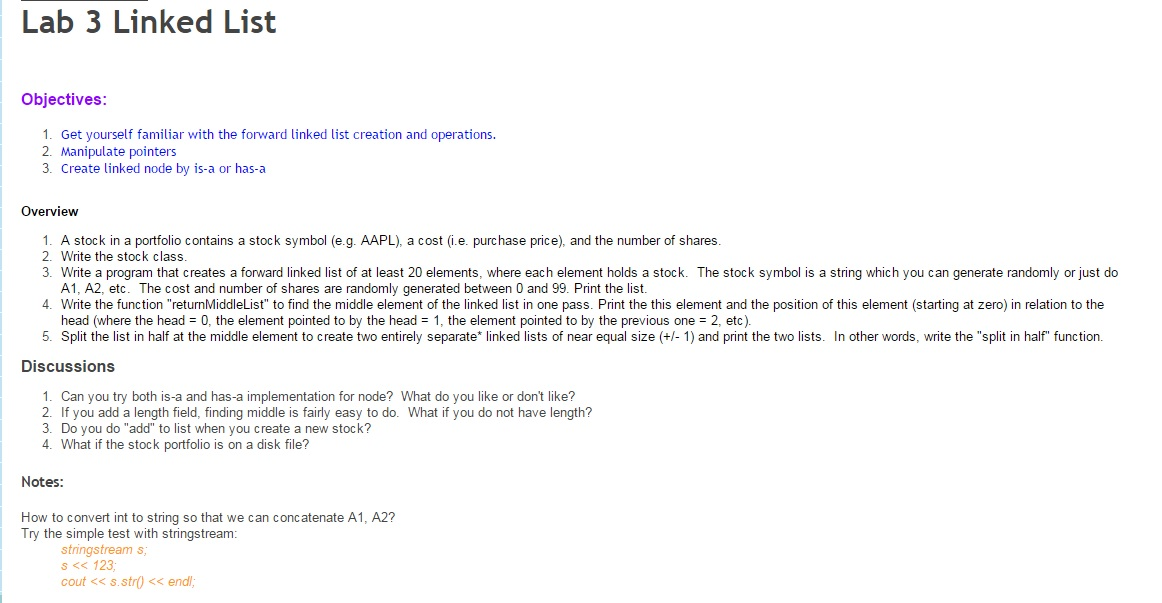Click the cout << s.str() code line
The width and height of the screenshot is (1162, 603).
coord(128,582)
